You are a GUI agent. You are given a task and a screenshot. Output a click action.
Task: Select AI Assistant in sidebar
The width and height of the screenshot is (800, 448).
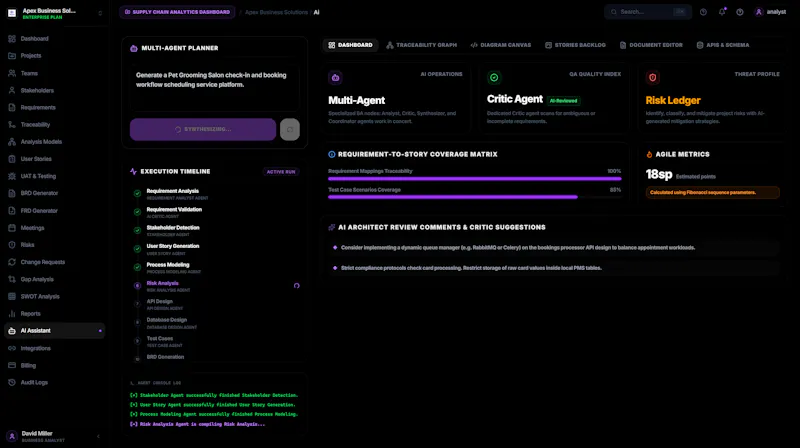tap(54, 331)
